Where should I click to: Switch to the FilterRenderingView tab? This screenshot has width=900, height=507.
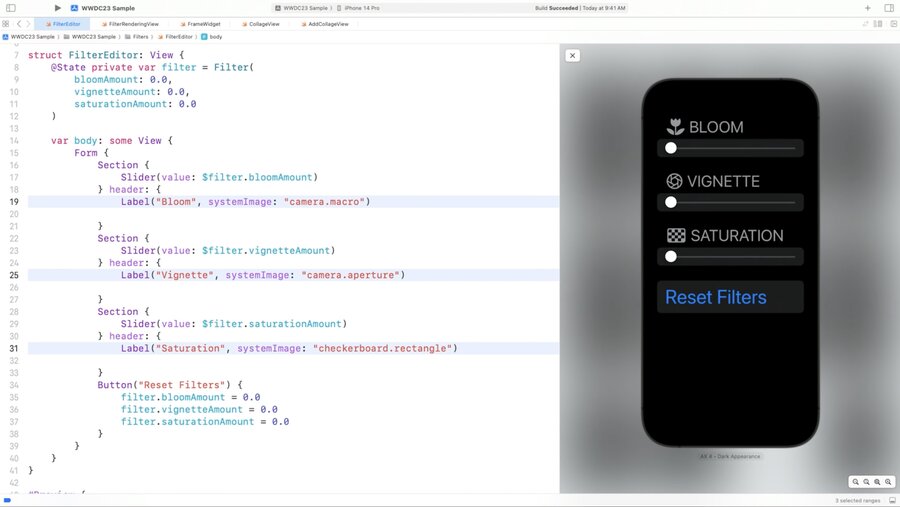[x=130, y=24]
